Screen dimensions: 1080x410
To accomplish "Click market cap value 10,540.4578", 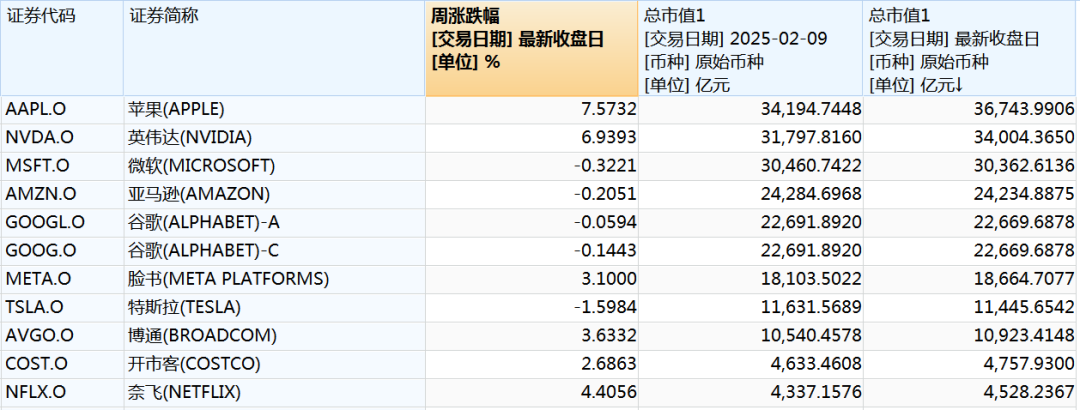I will [811, 336].
